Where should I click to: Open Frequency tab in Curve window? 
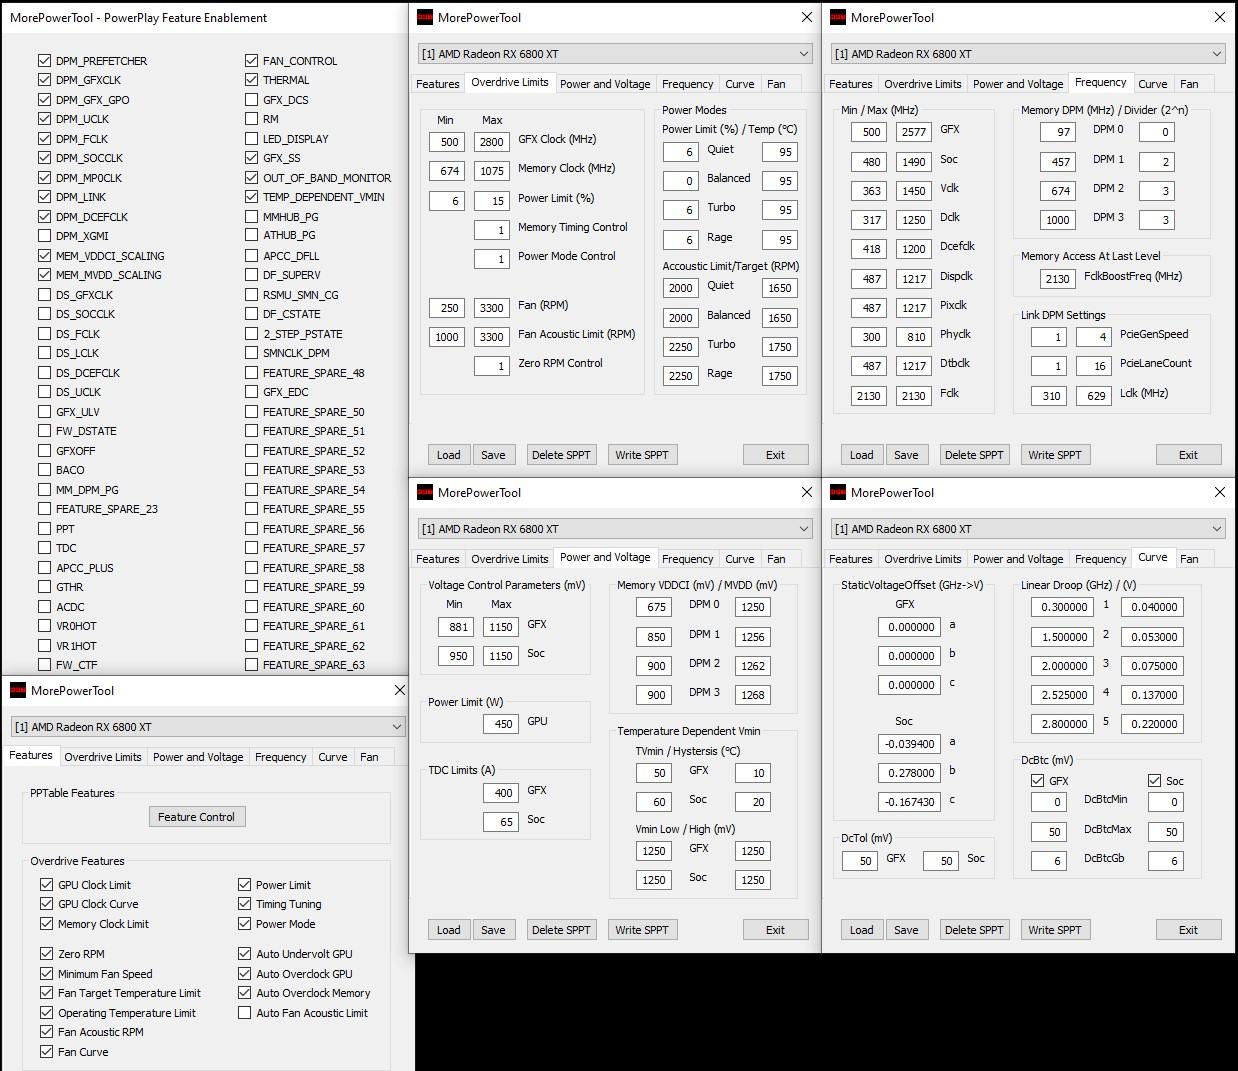(1100, 559)
